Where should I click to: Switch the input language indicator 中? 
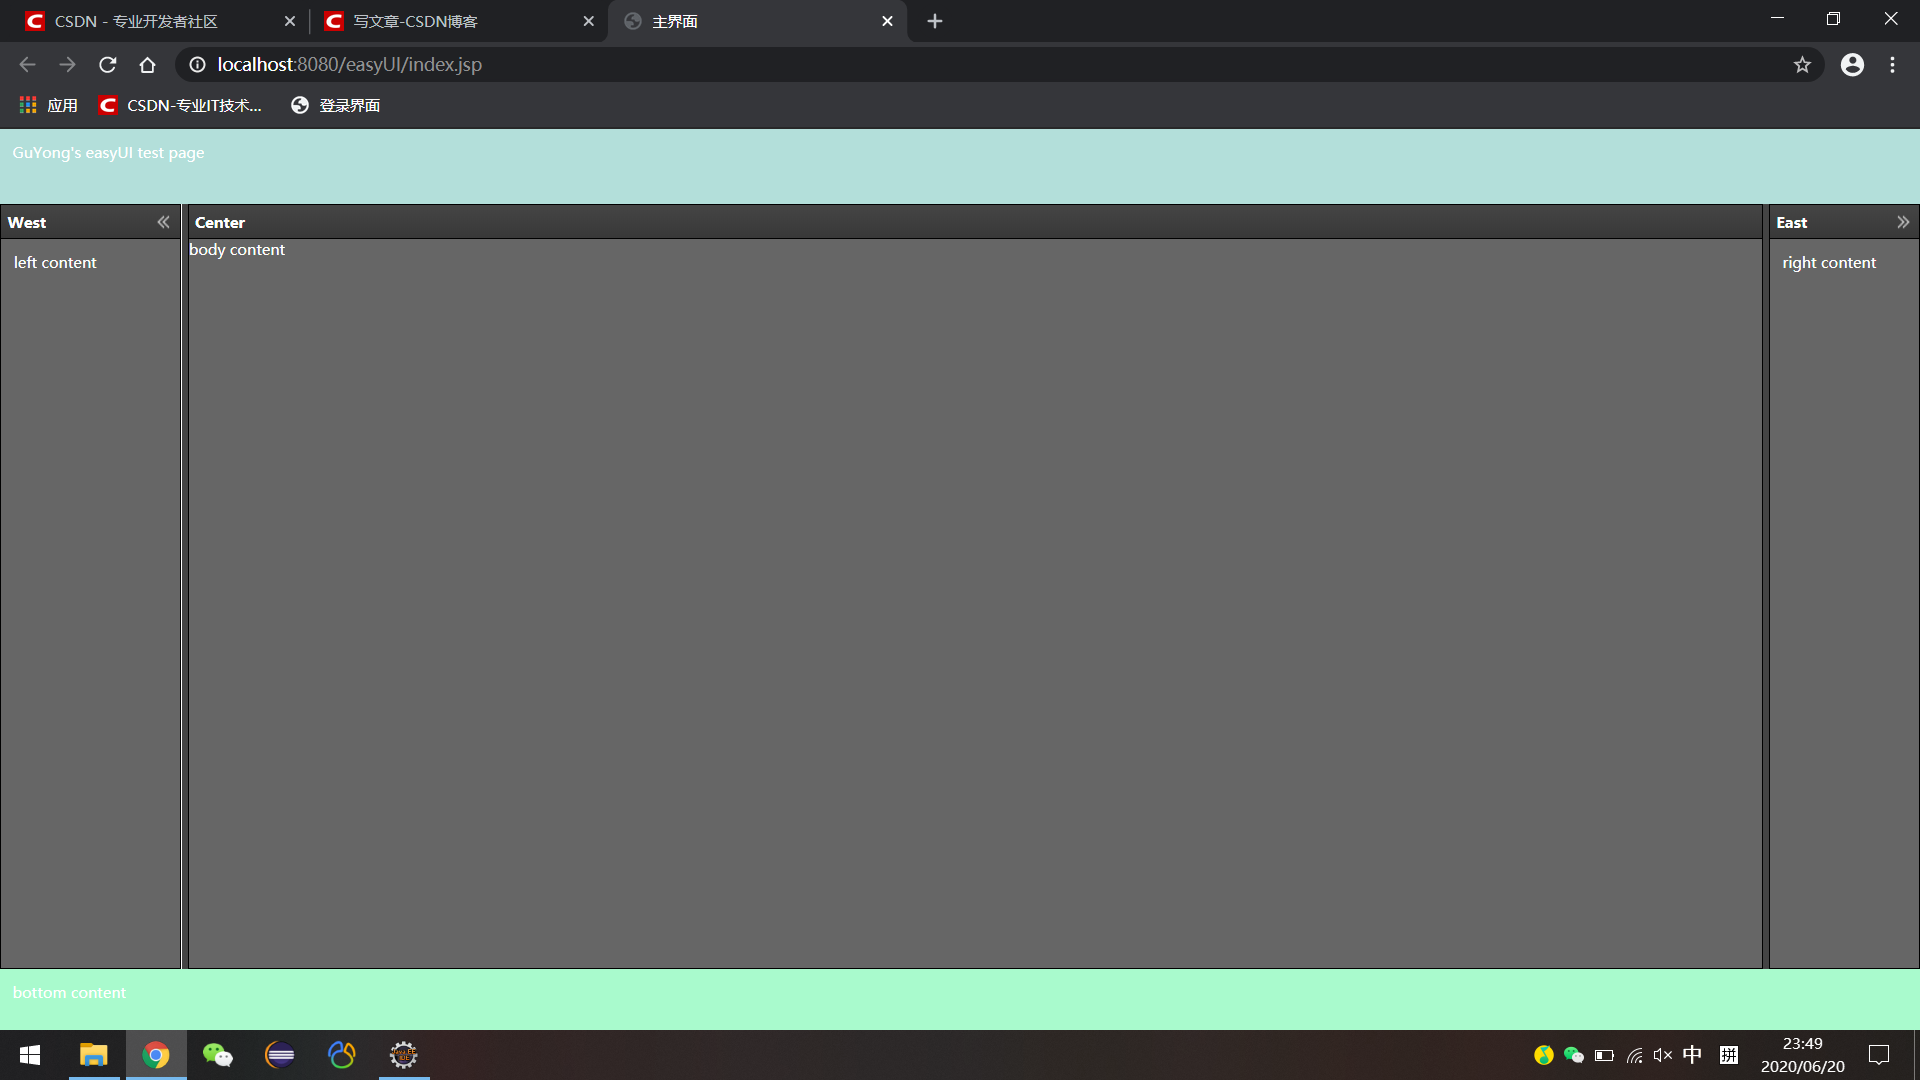click(x=1693, y=1055)
